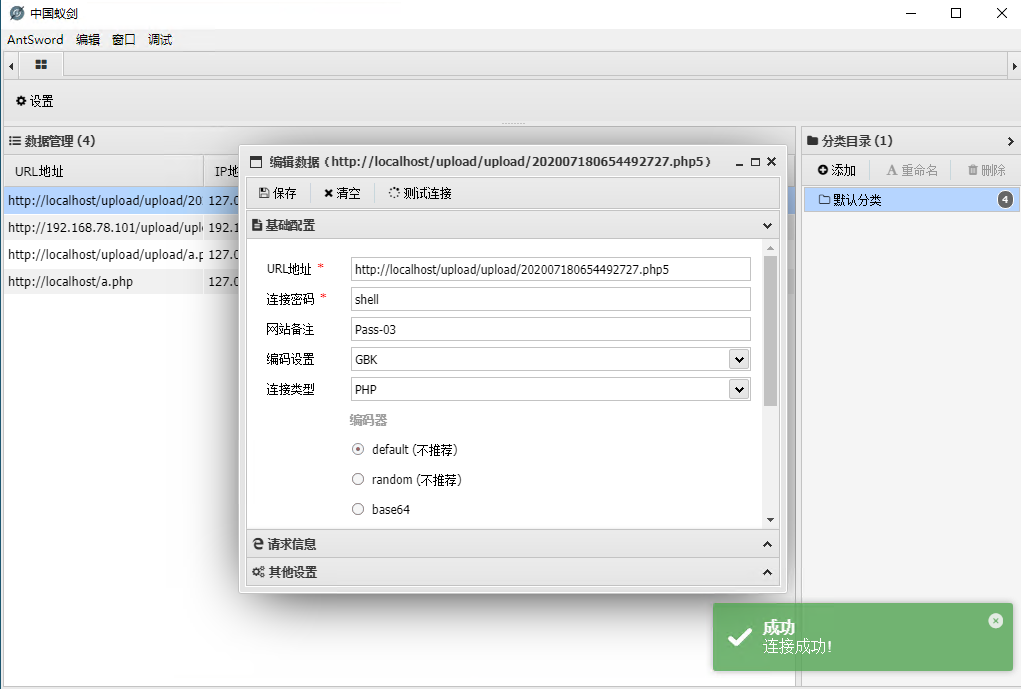1021x689 pixels.
Task: Click the 测试连接 test connection button
Action: point(420,193)
